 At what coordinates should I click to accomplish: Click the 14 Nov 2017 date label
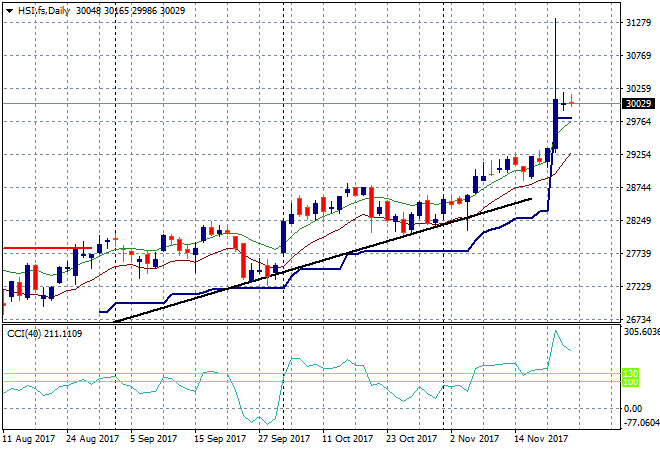point(541,439)
